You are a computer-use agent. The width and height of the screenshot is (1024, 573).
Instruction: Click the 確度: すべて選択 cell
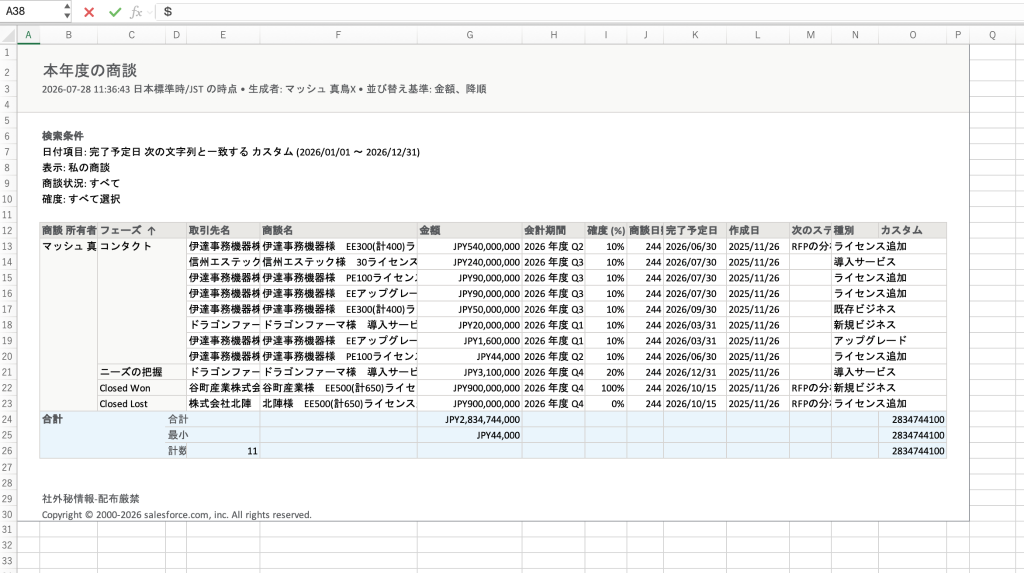81,199
